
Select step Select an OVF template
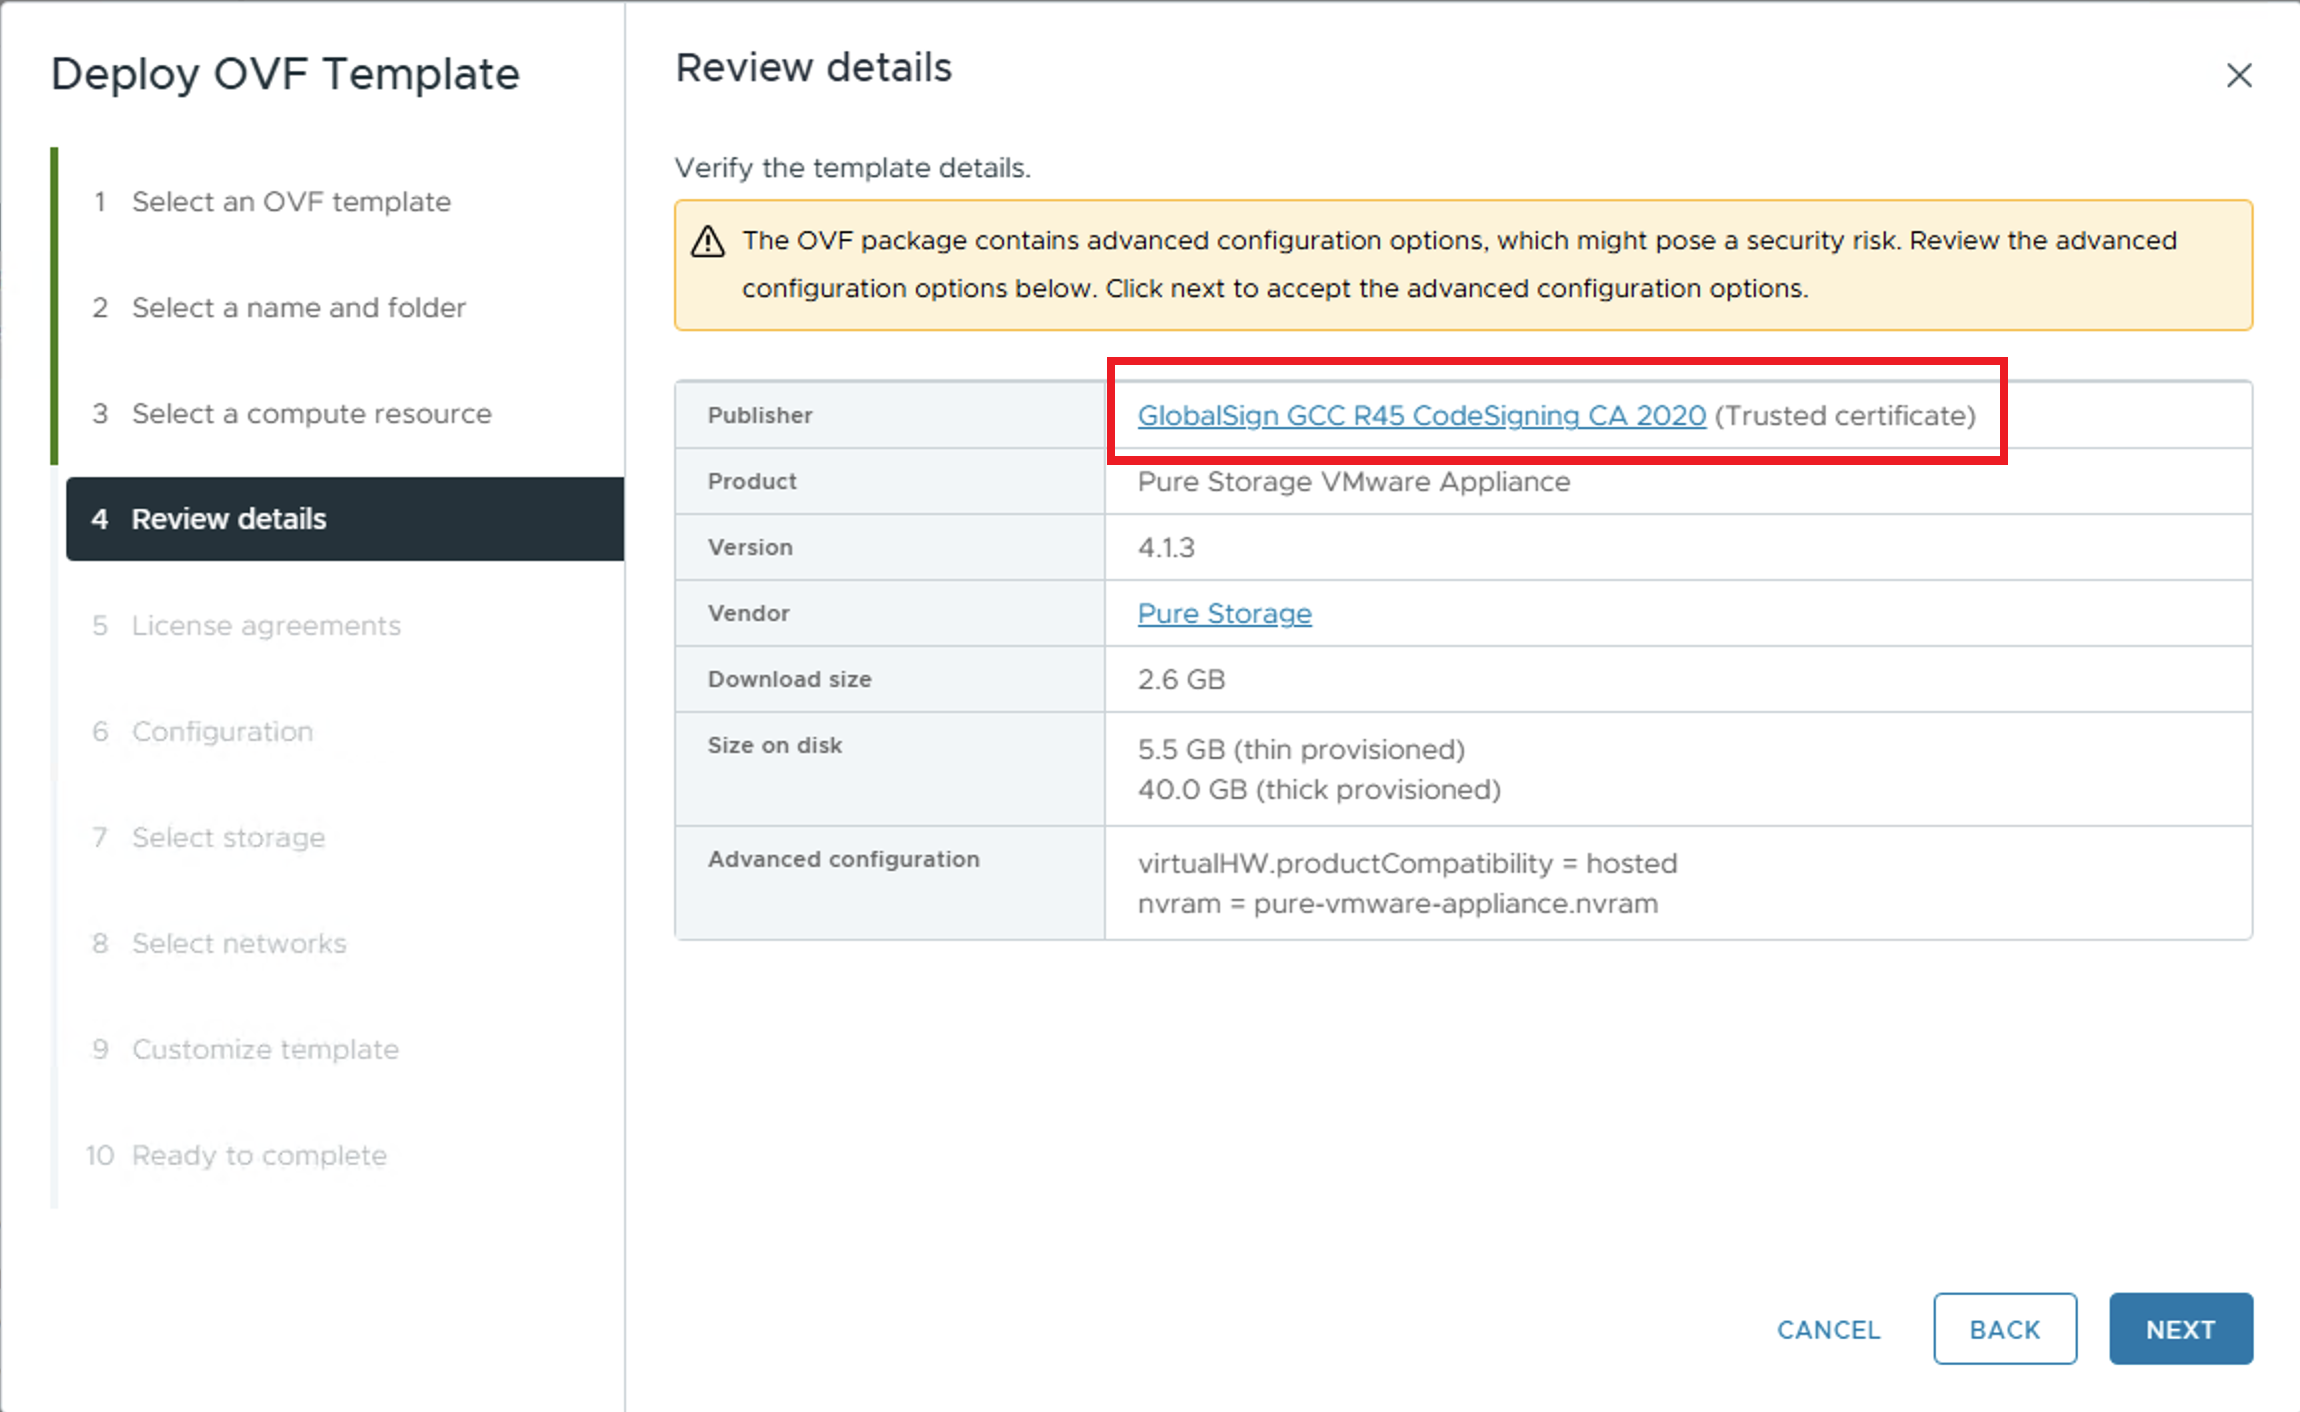[290, 201]
